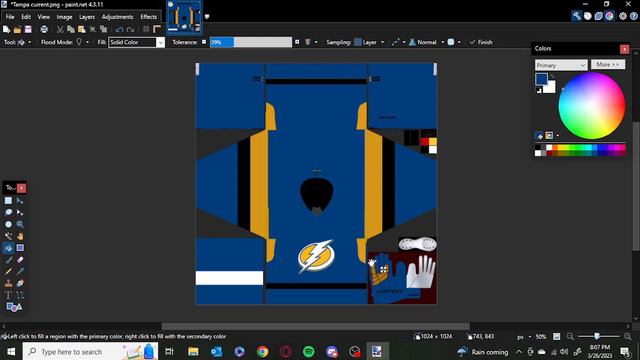640x360 pixels.
Task: Click the Redo arrow icon
Action: pyautogui.click(x=130, y=29)
